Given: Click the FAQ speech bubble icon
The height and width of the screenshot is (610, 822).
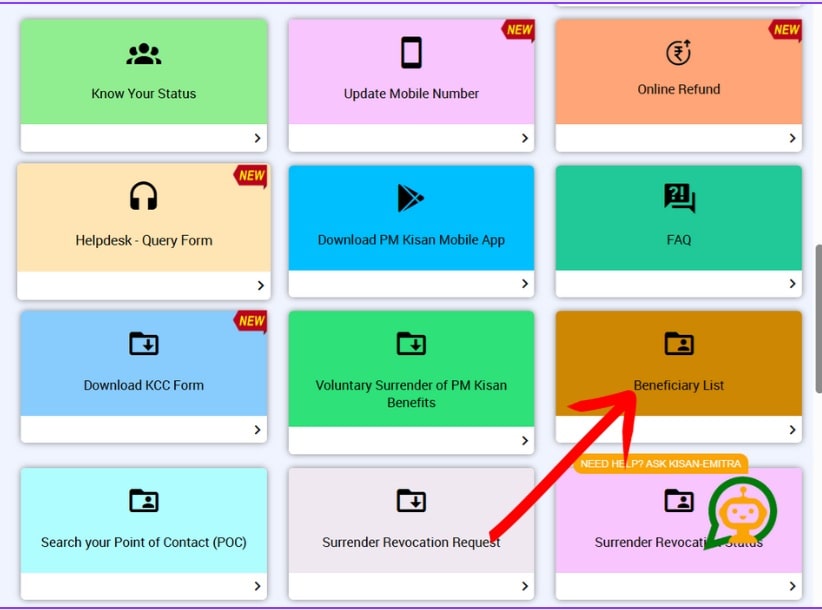Looking at the screenshot, I should [x=679, y=198].
